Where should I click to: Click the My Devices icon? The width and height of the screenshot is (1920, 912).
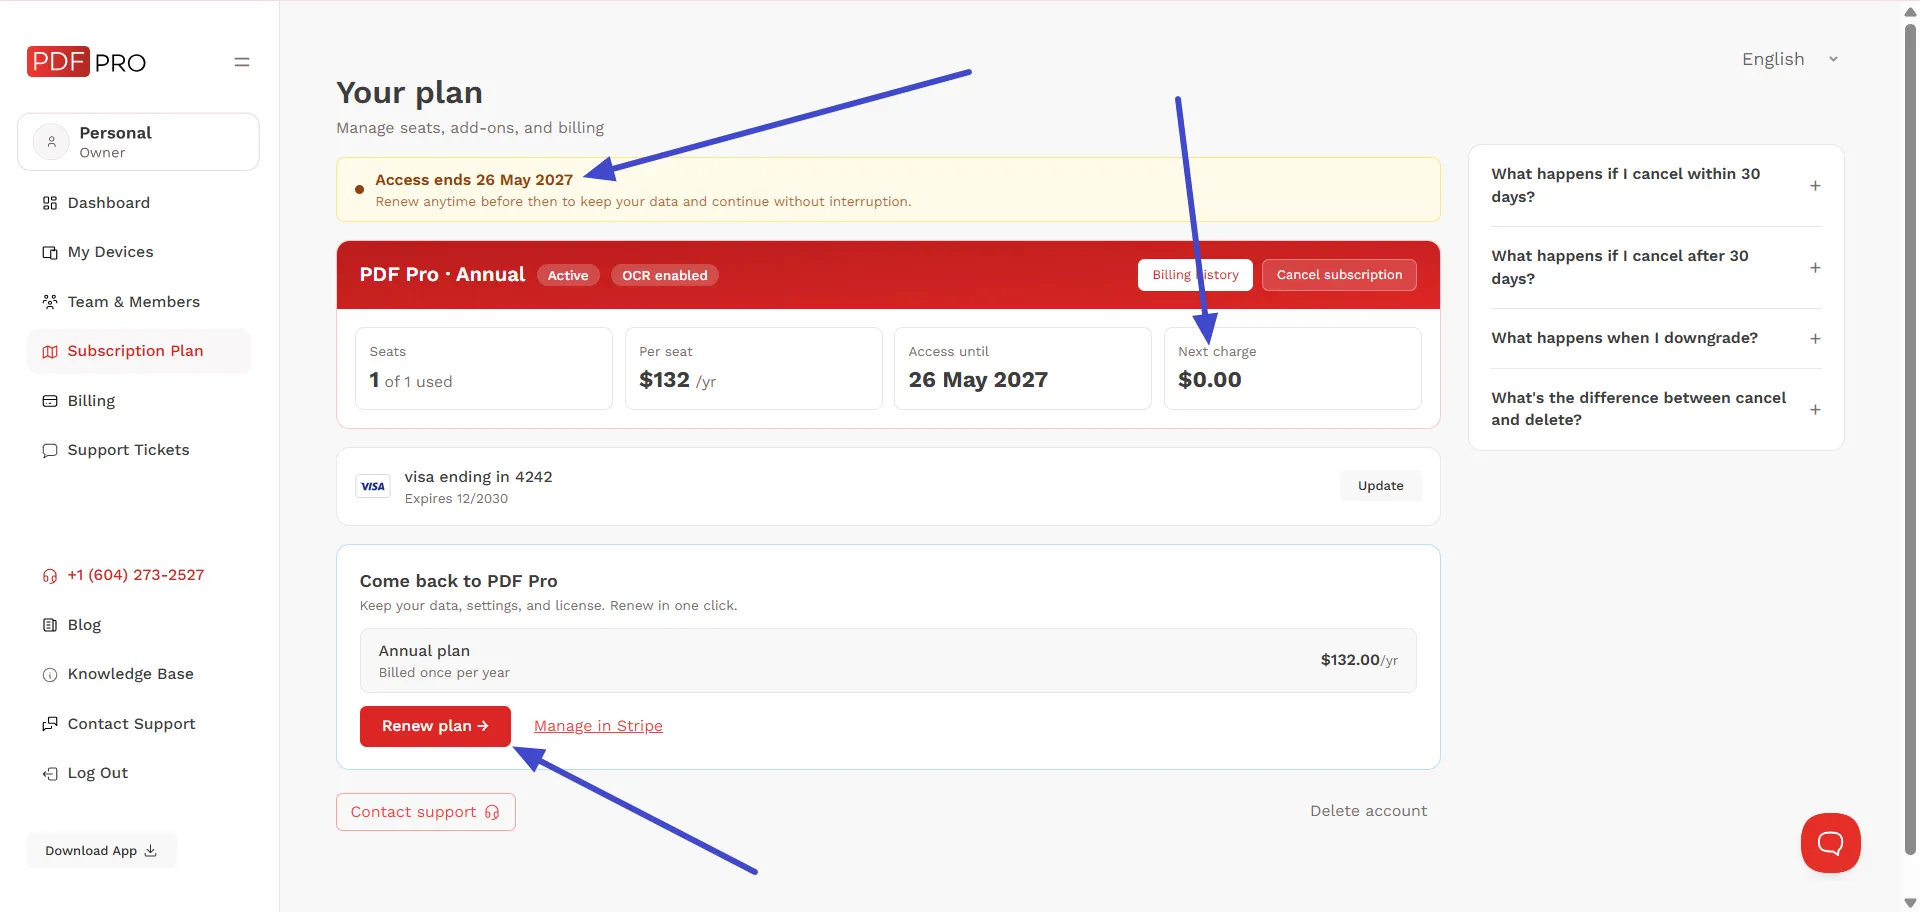(x=50, y=252)
